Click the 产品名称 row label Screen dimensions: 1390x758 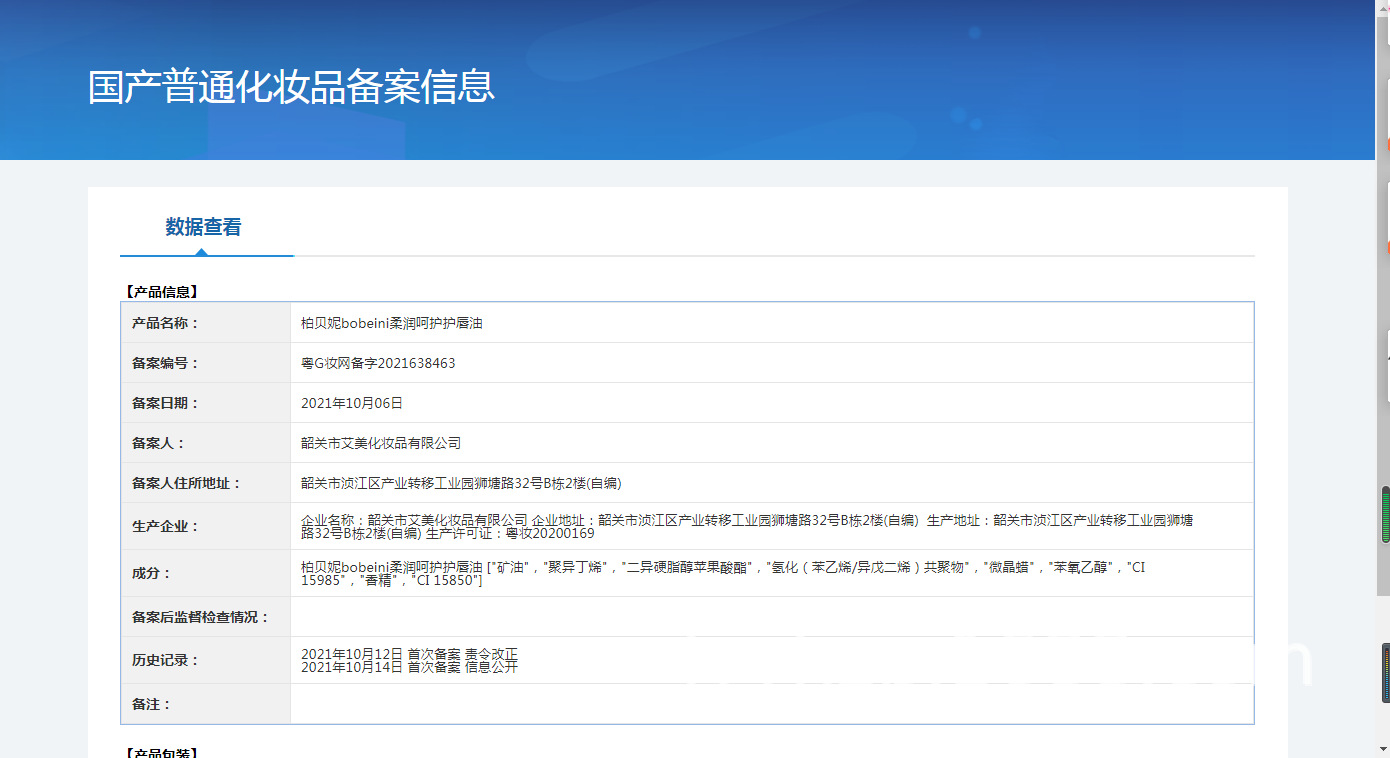pyautogui.click(x=165, y=323)
